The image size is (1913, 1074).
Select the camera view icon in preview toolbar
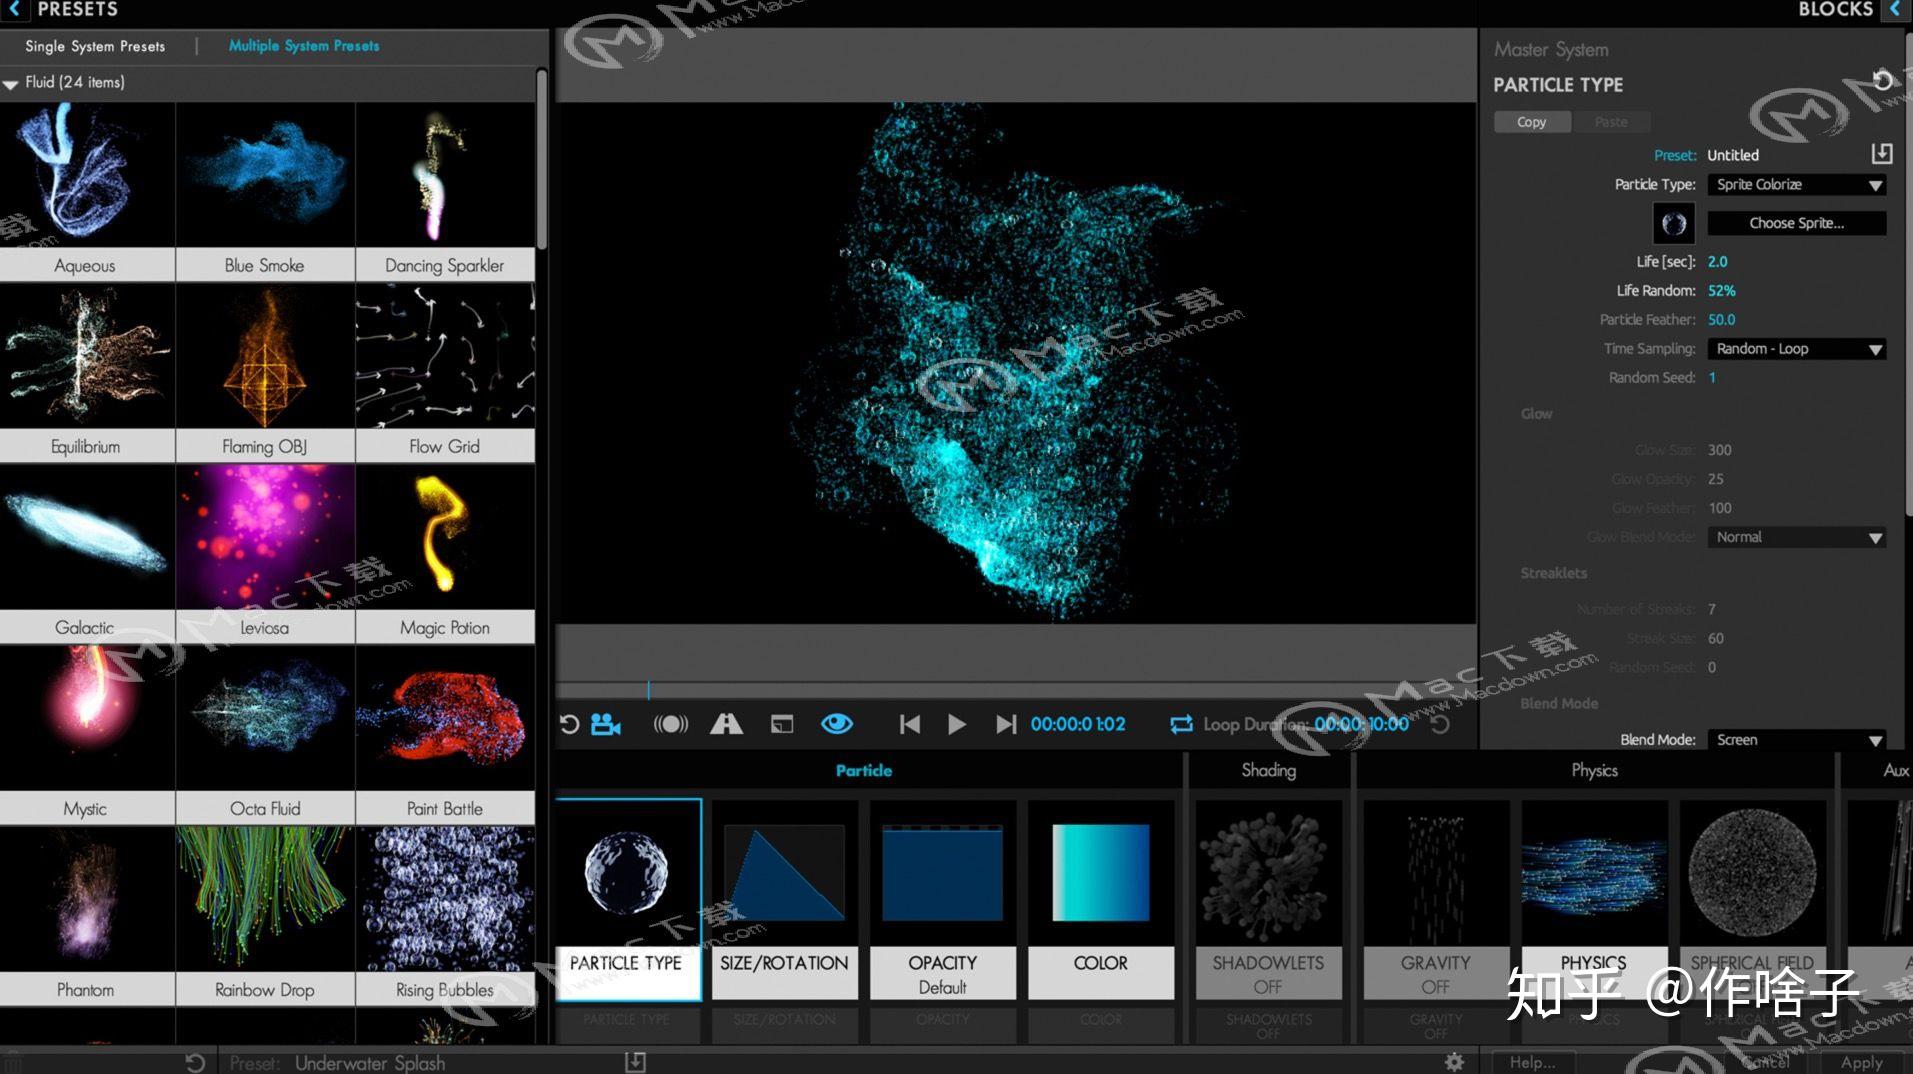tap(606, 724)
